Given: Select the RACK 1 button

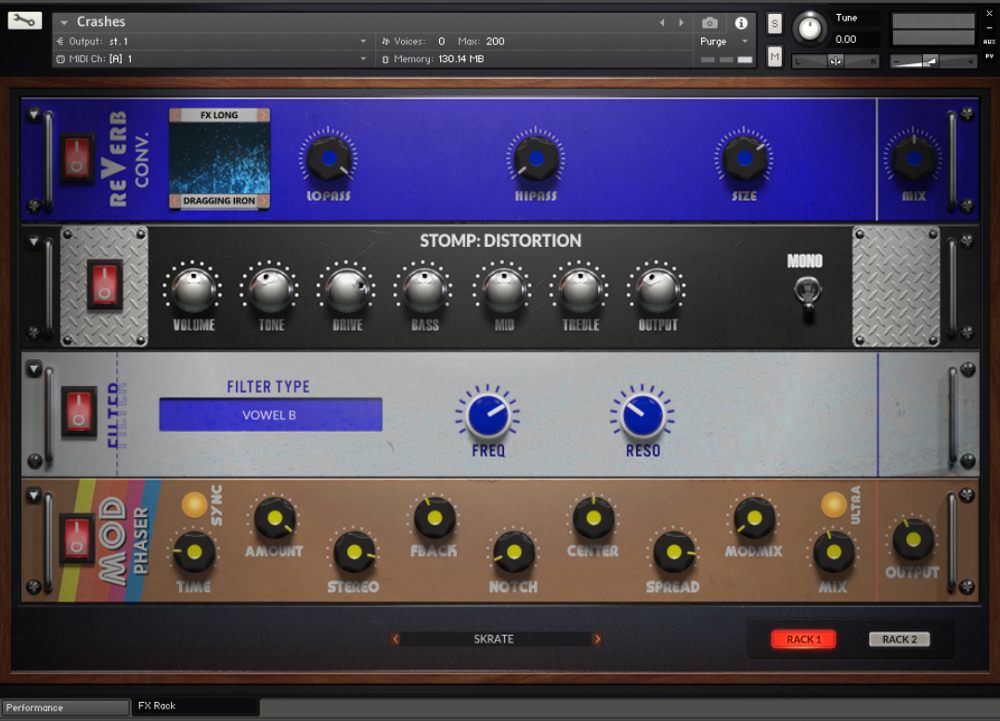Looking at the screenshot, I should 804,639.
